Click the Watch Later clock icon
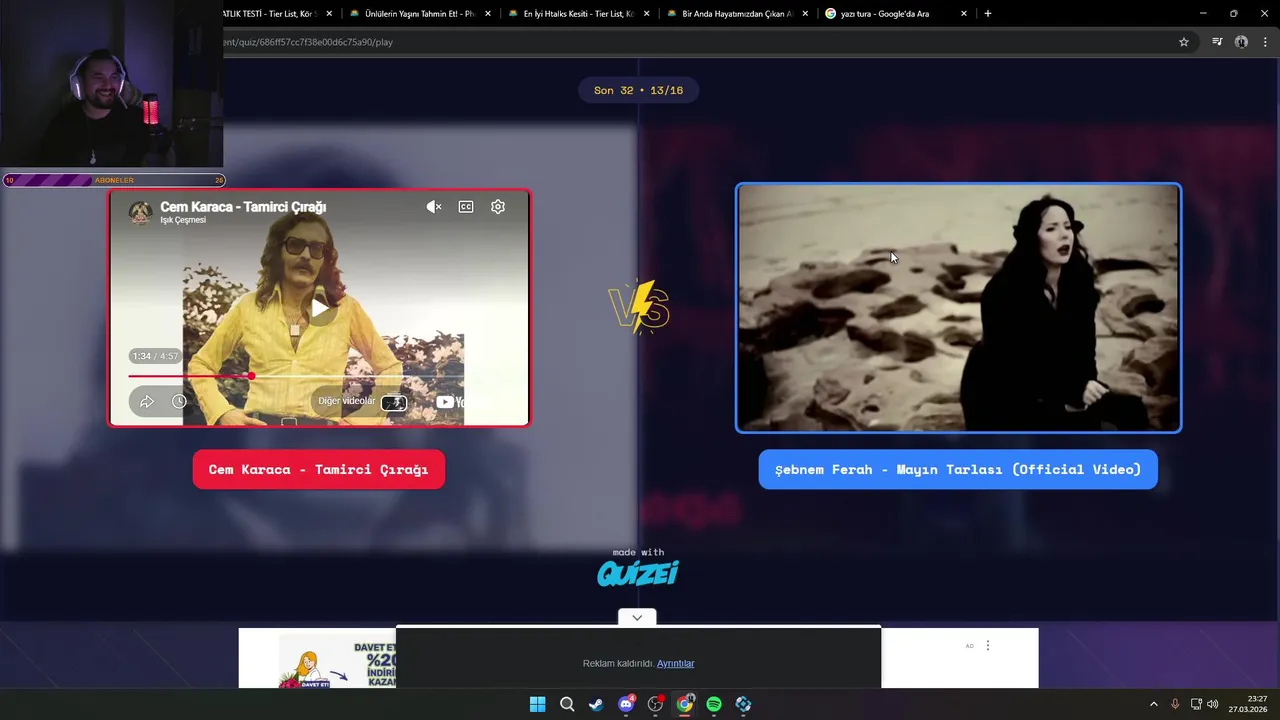This screenshot has width=1280, height=720. [x=179, y=401]
